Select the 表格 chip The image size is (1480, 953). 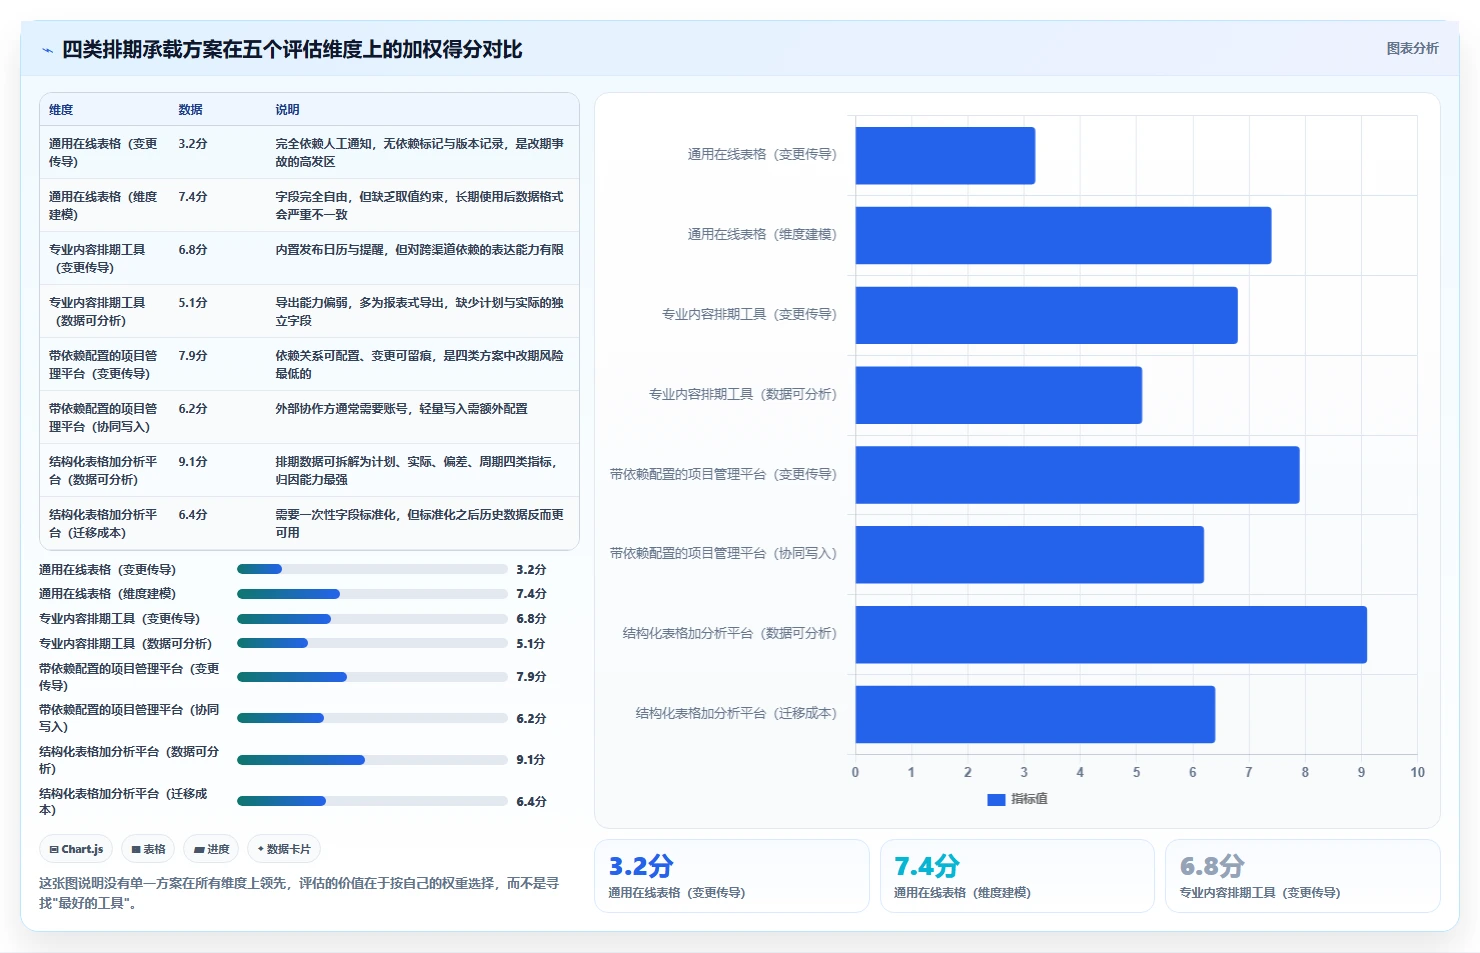tap(148, 849)
